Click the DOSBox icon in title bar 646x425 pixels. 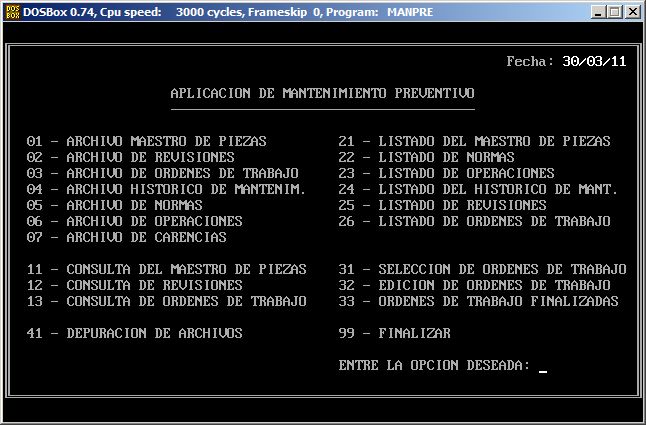click(12, 12)
